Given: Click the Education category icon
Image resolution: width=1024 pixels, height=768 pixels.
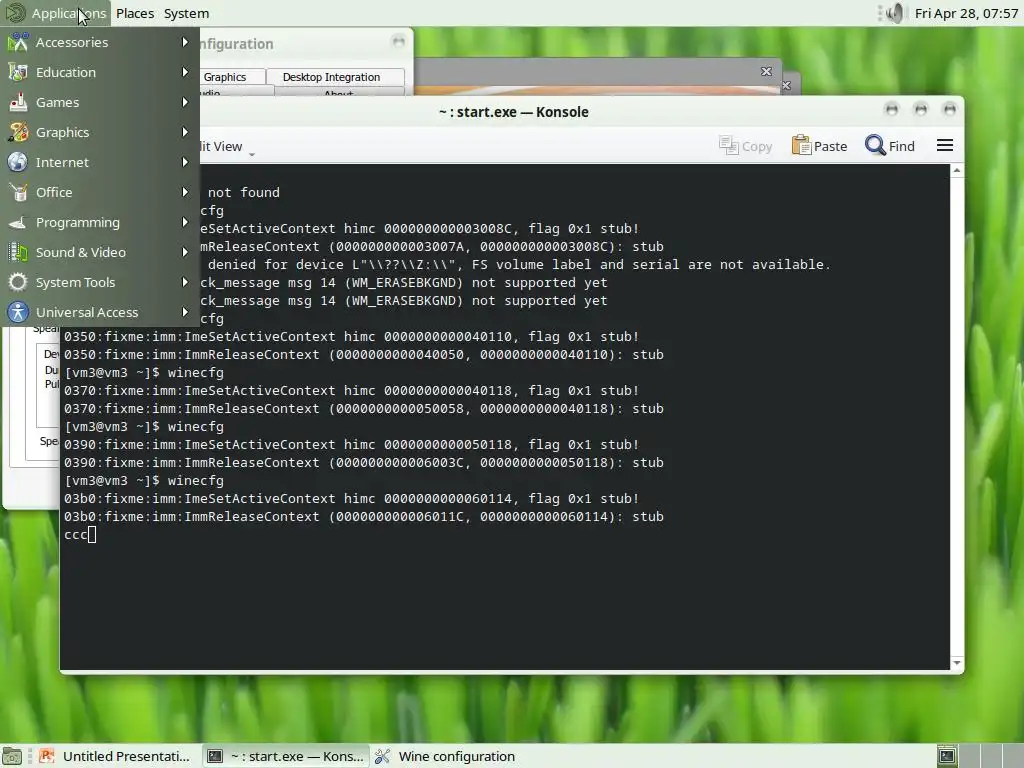Looking at the screenshot, I should coord(18,72).
